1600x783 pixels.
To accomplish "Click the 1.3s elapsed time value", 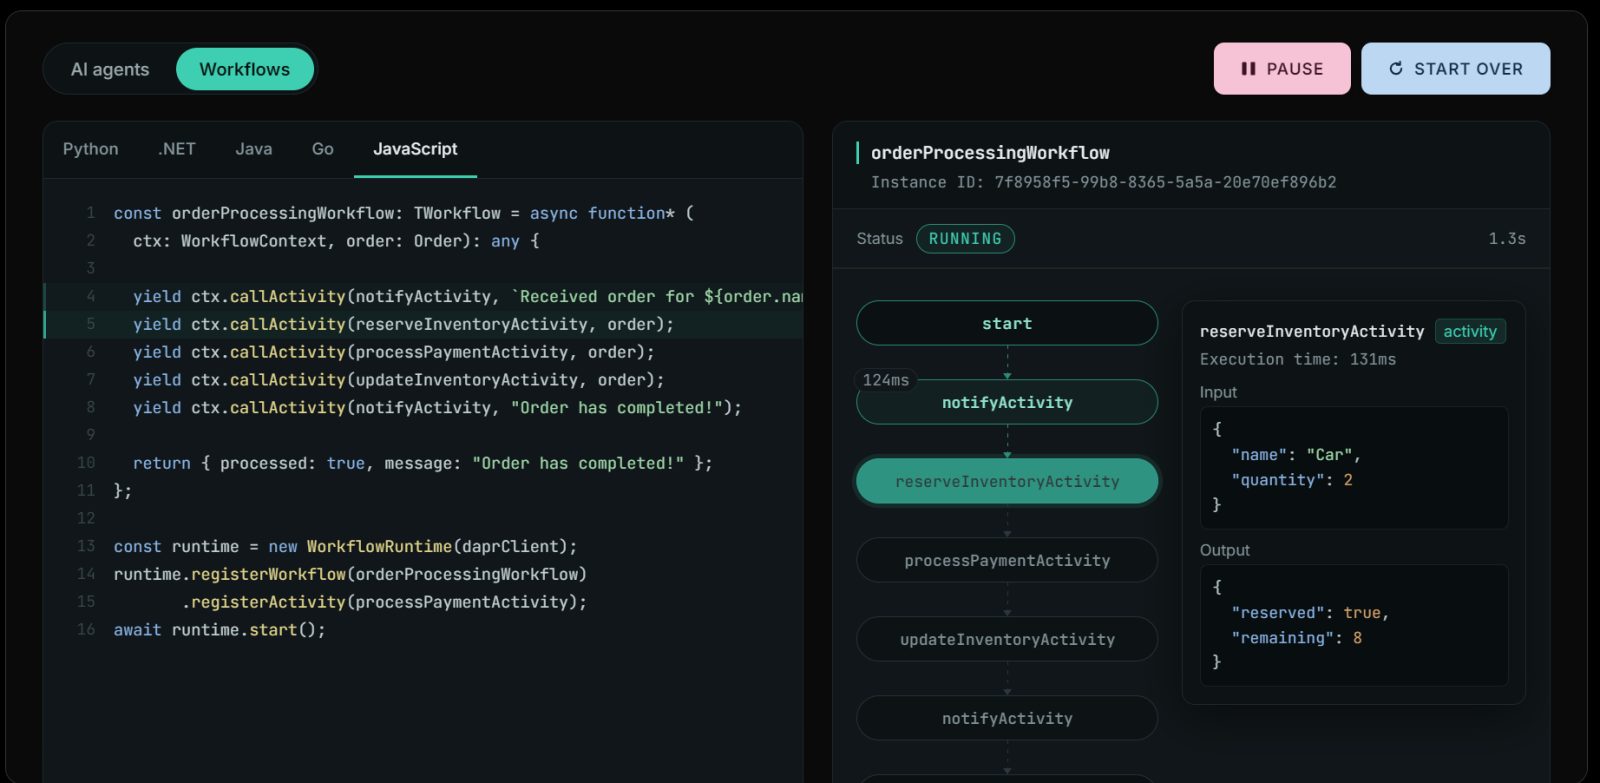I will tap(1507, 238).
